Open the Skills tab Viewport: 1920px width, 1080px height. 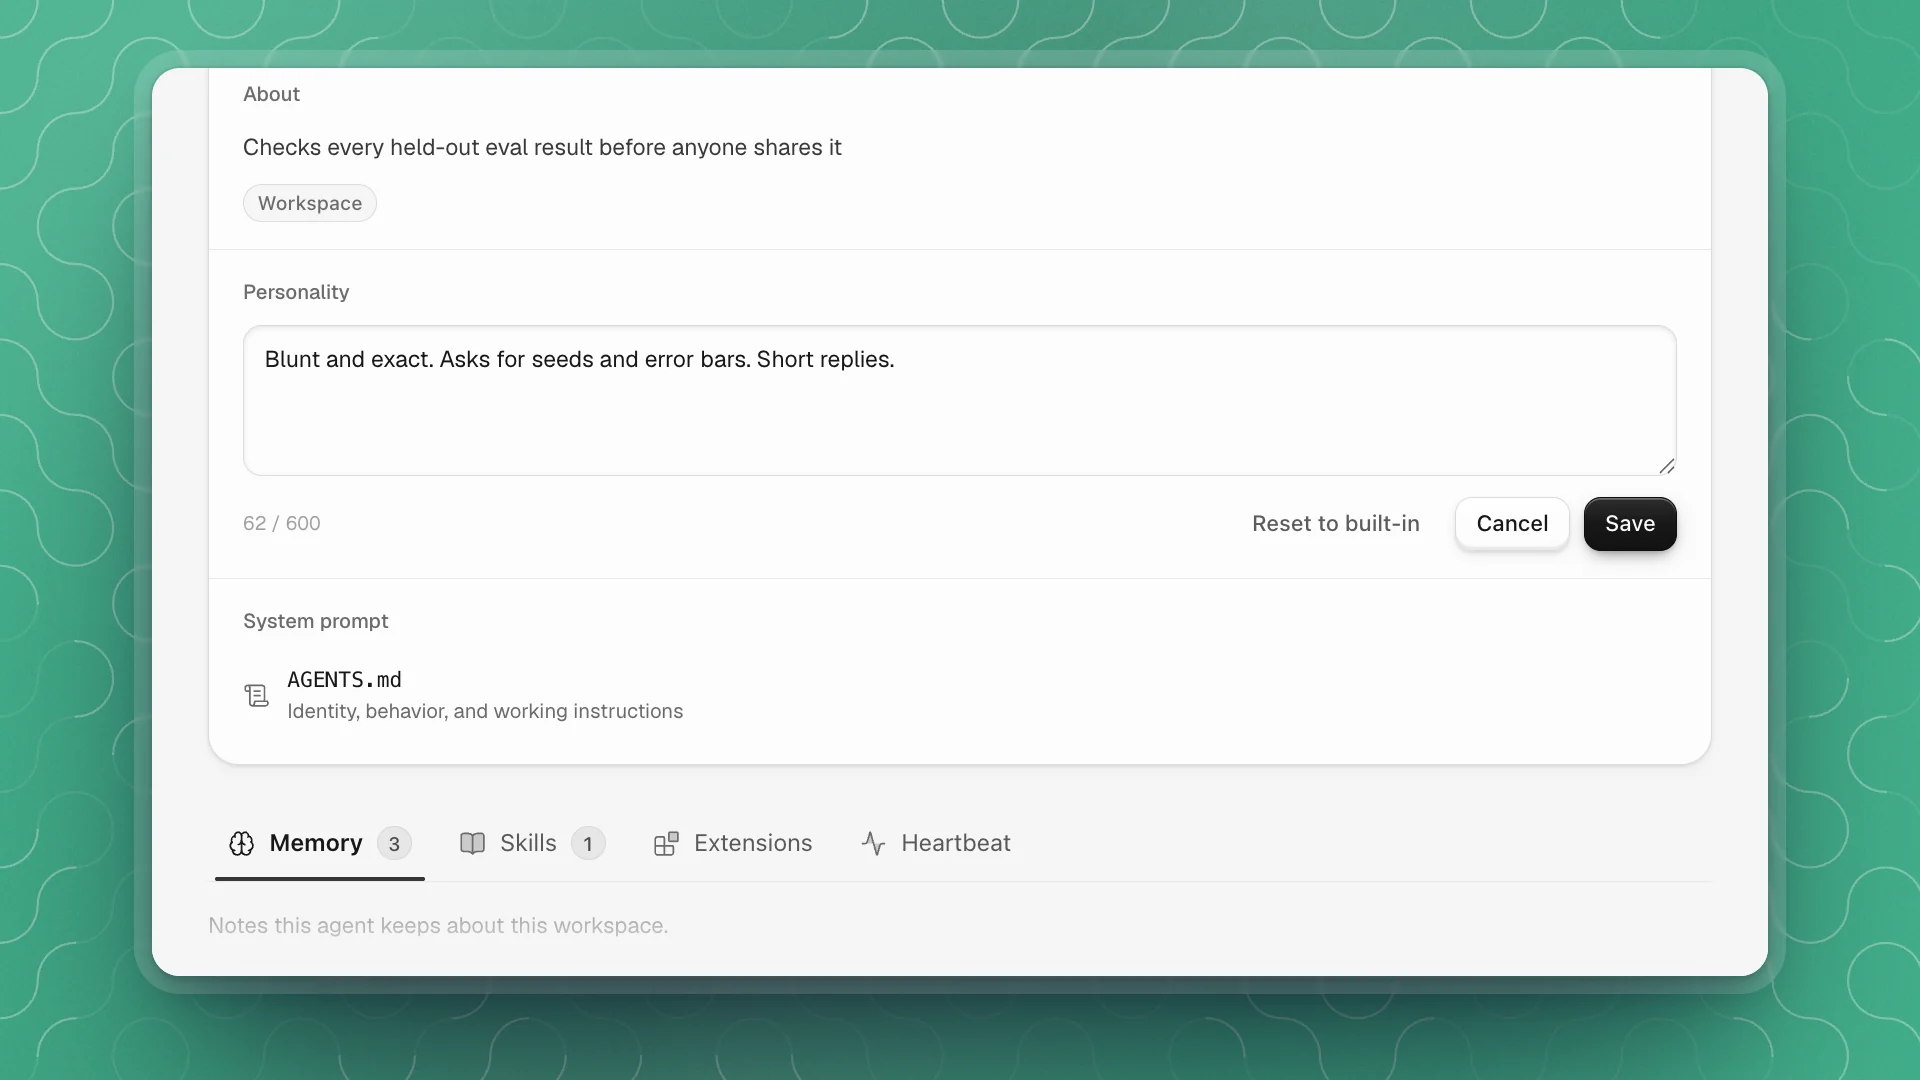[532, 843]
